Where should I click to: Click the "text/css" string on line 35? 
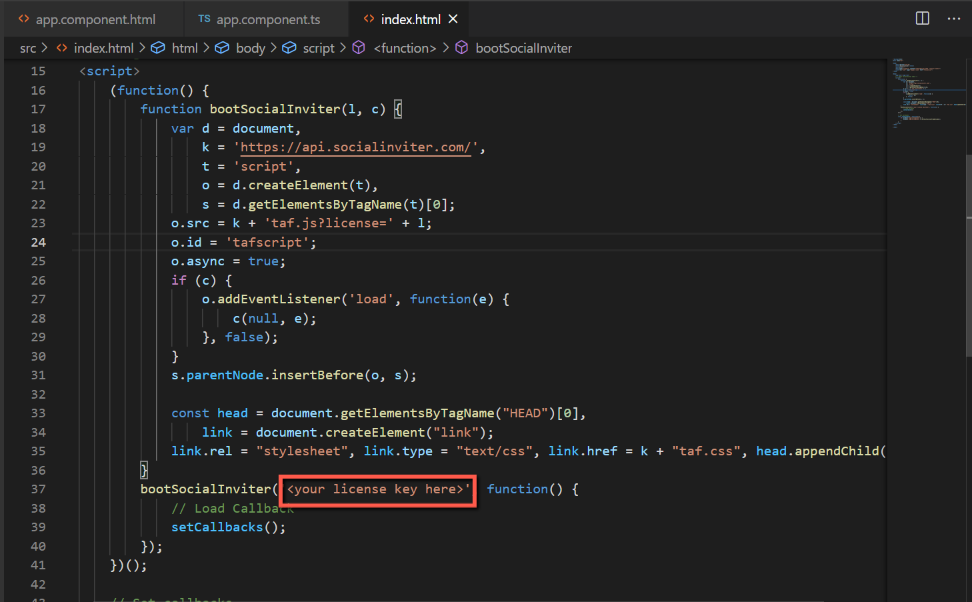click(x=494, y=451)
